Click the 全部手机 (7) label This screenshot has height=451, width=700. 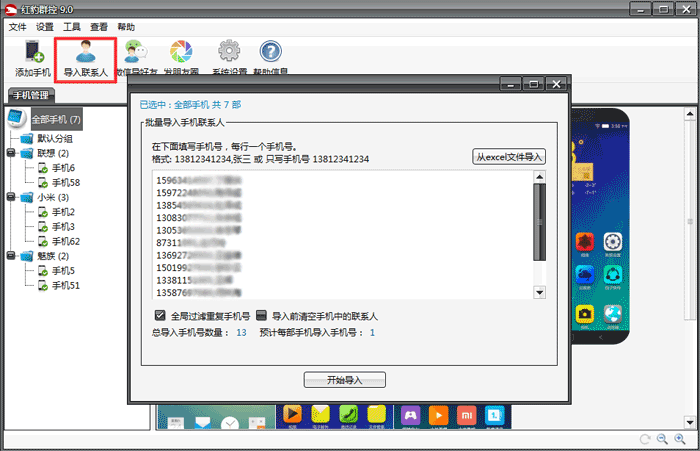56,119
